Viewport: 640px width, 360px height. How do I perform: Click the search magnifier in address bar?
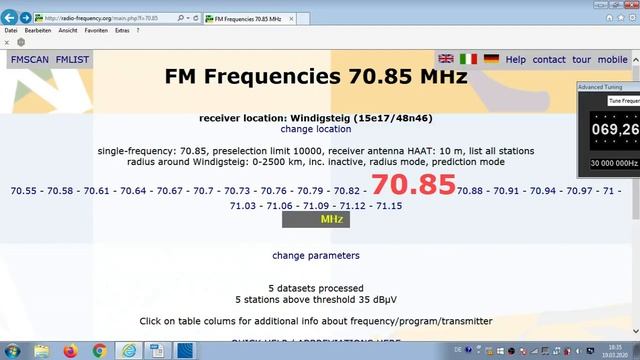point(180,18)
